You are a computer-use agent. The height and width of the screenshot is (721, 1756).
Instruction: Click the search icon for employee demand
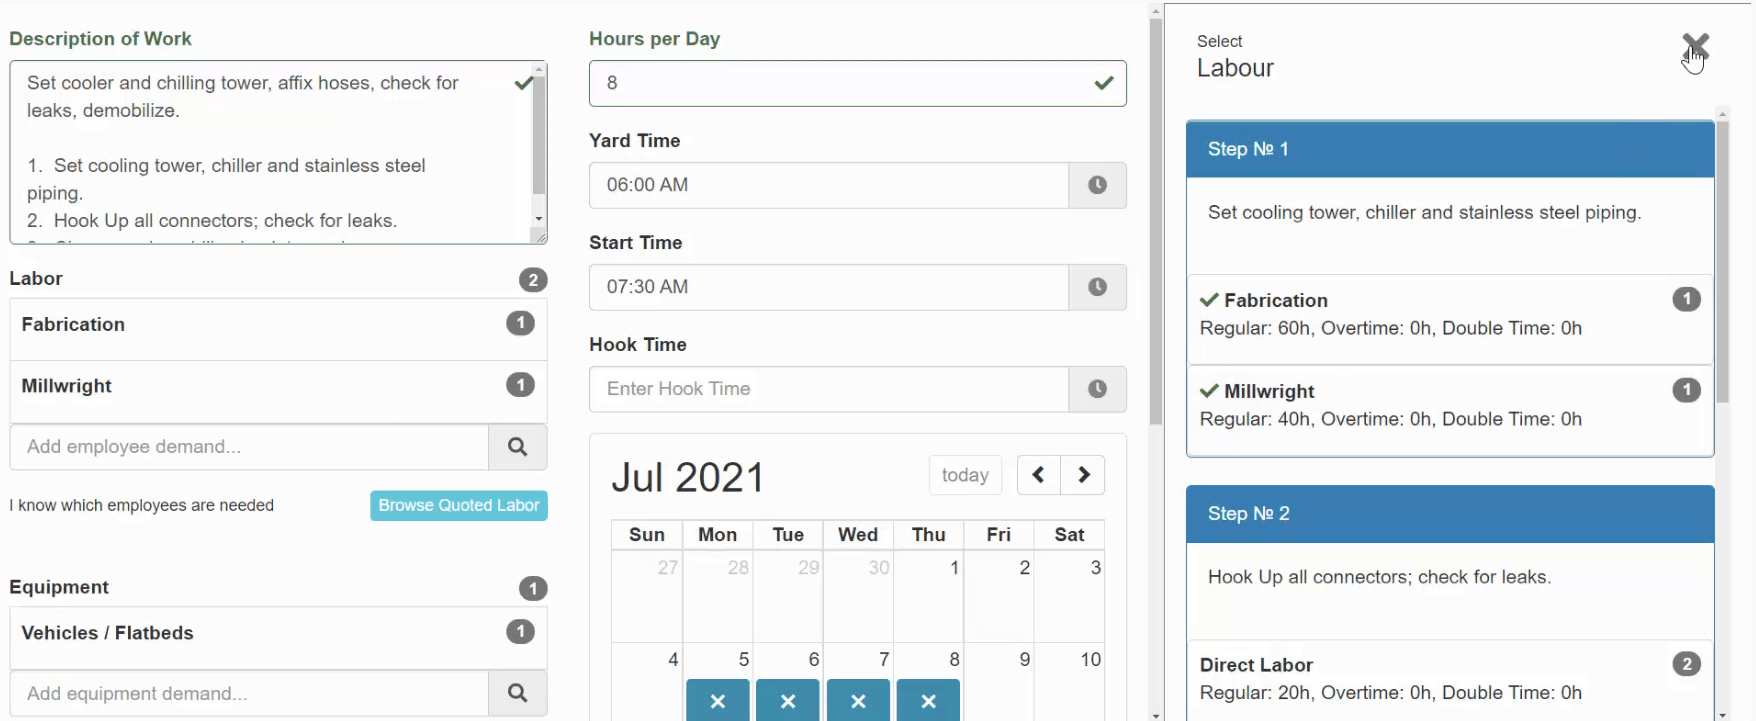518,447
